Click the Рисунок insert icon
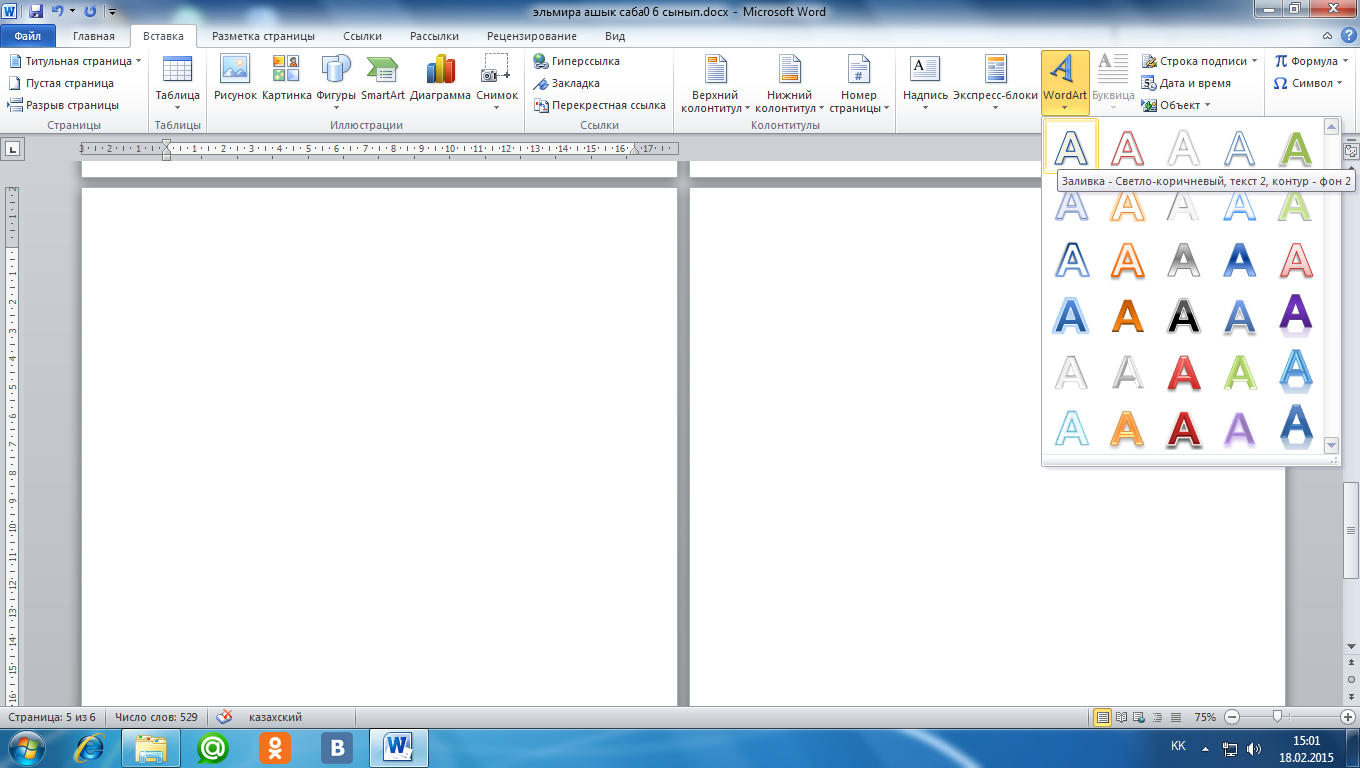 pyautogui.click(x=235, y=79)
